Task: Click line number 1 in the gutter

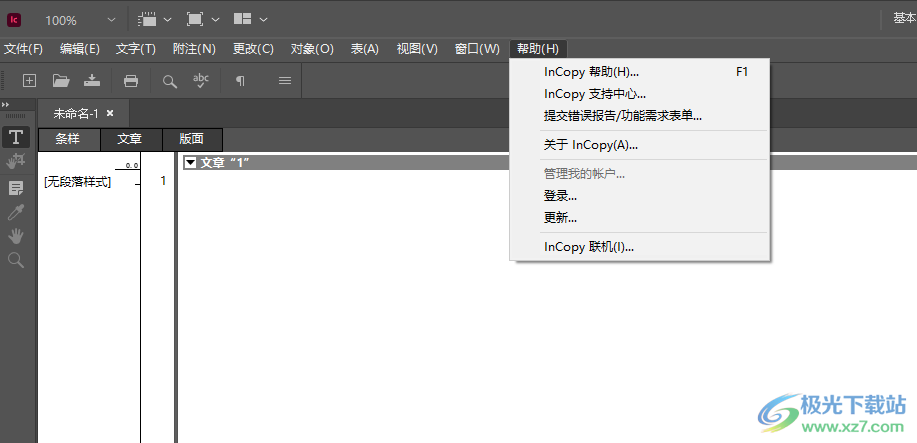Action: pyautogui.click(x=163, y=181)
